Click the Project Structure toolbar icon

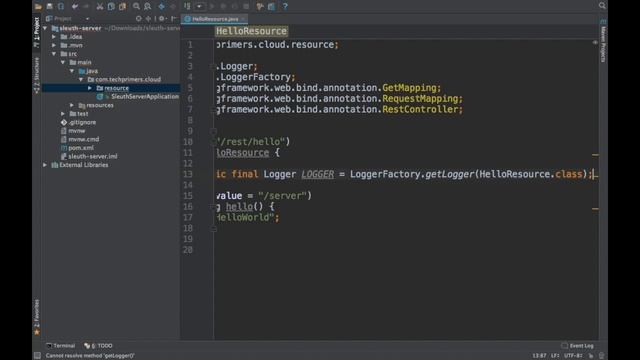(260, 6)
